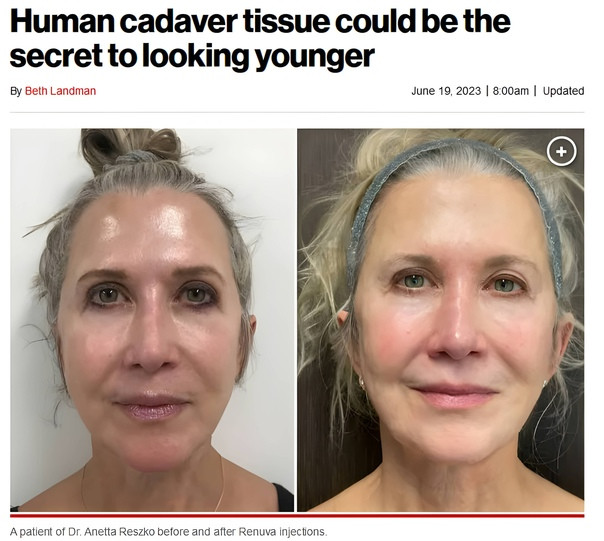604x541 pixels.
Task: Click the black strap in the before photo
Action: pyautogui.click(x=283, y=497)
